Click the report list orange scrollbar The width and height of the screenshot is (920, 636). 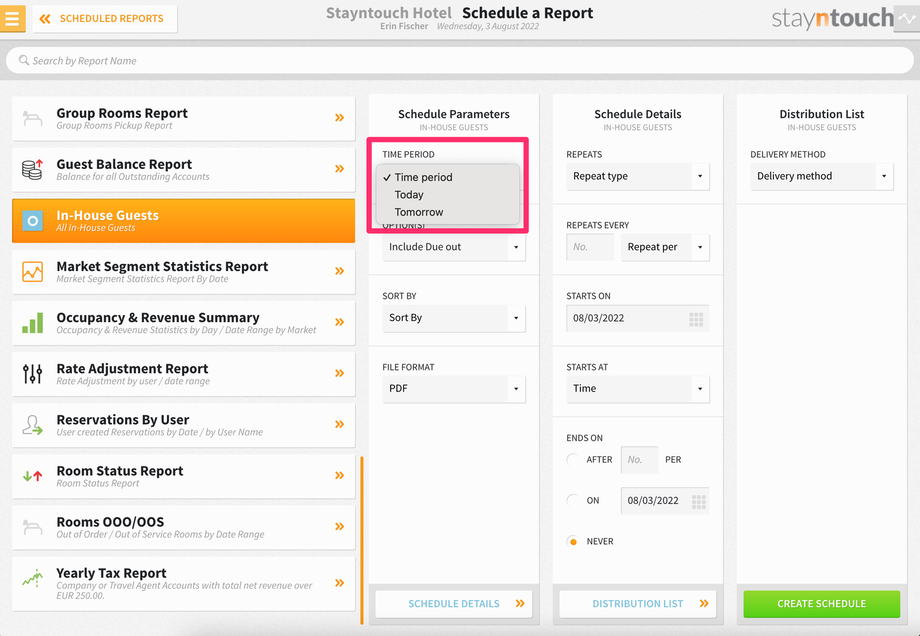click(361, 540)
